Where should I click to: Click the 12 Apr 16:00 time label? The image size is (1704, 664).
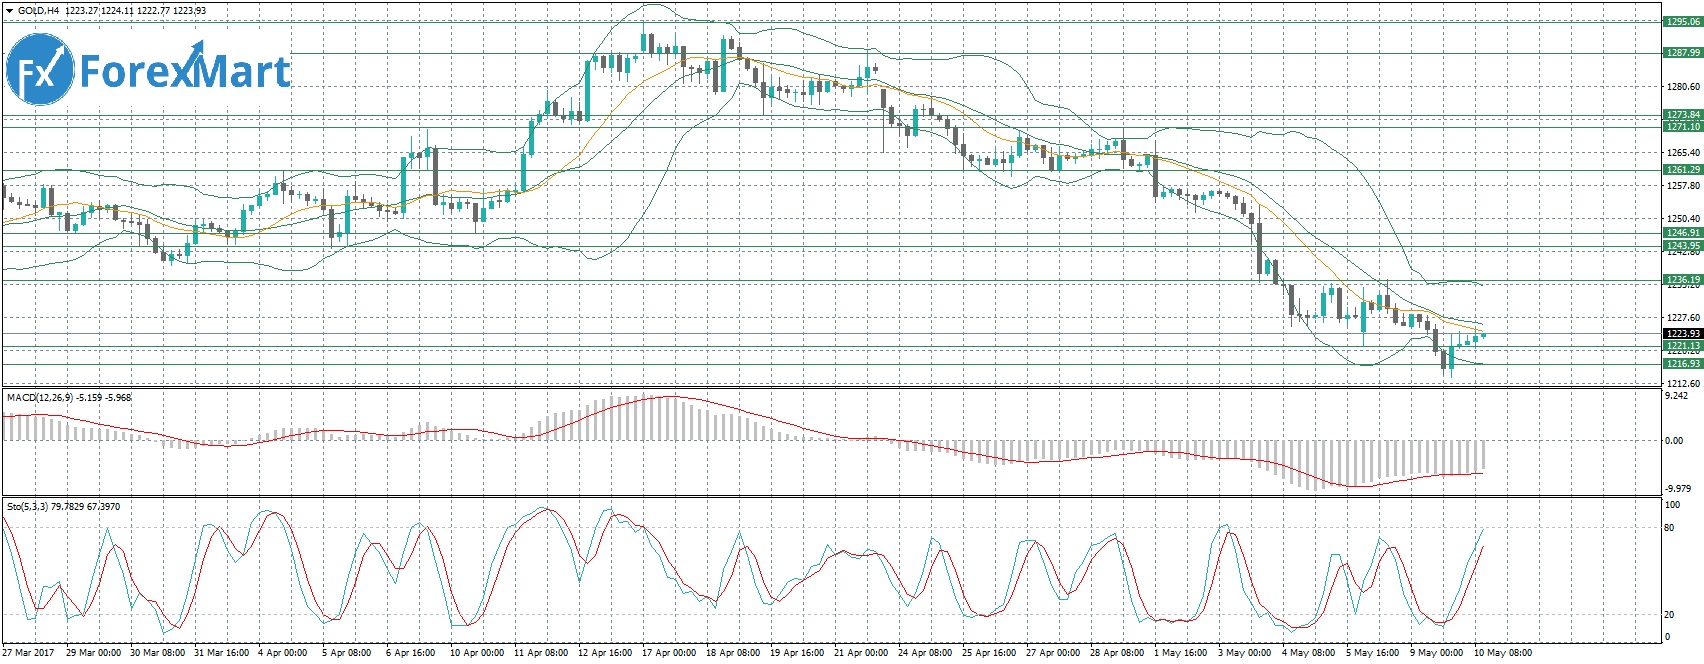click(606, 653)
